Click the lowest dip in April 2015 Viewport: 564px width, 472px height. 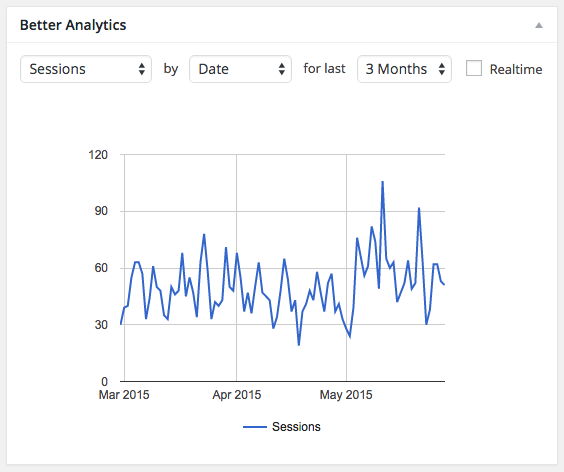pyautogui.click(x=299, y=345)
